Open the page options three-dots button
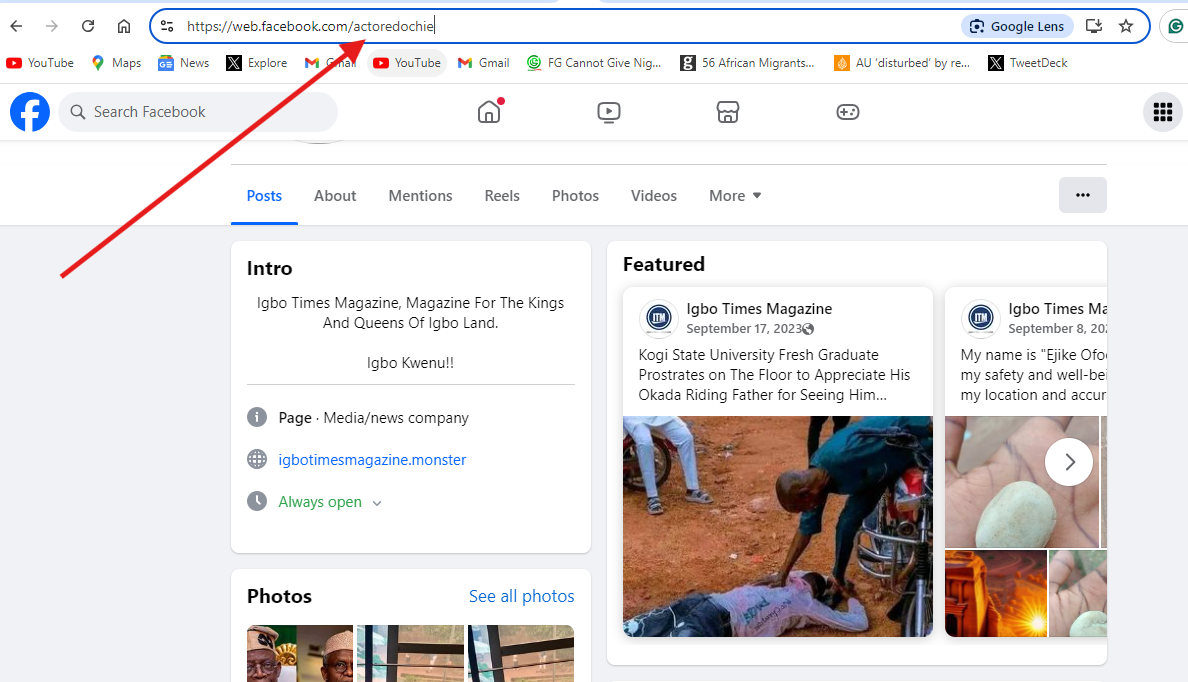 (x=1083, y=195)
